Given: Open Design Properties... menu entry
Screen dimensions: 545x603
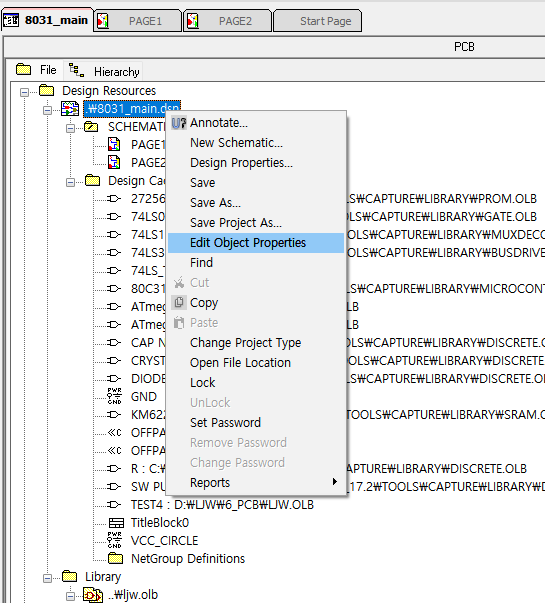Looking at the screenshot, I should 256,163.
